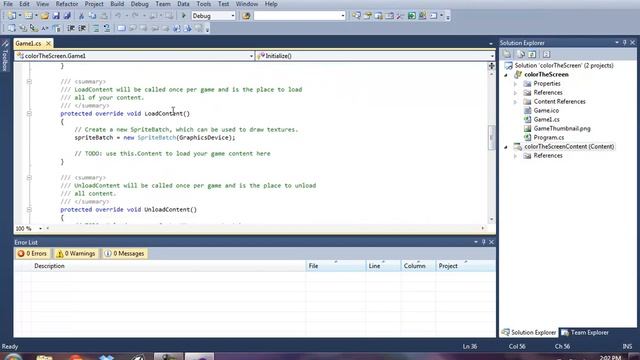Click the View Code icon in Solution Explorer
640x360 pixels.
[547, 54]
